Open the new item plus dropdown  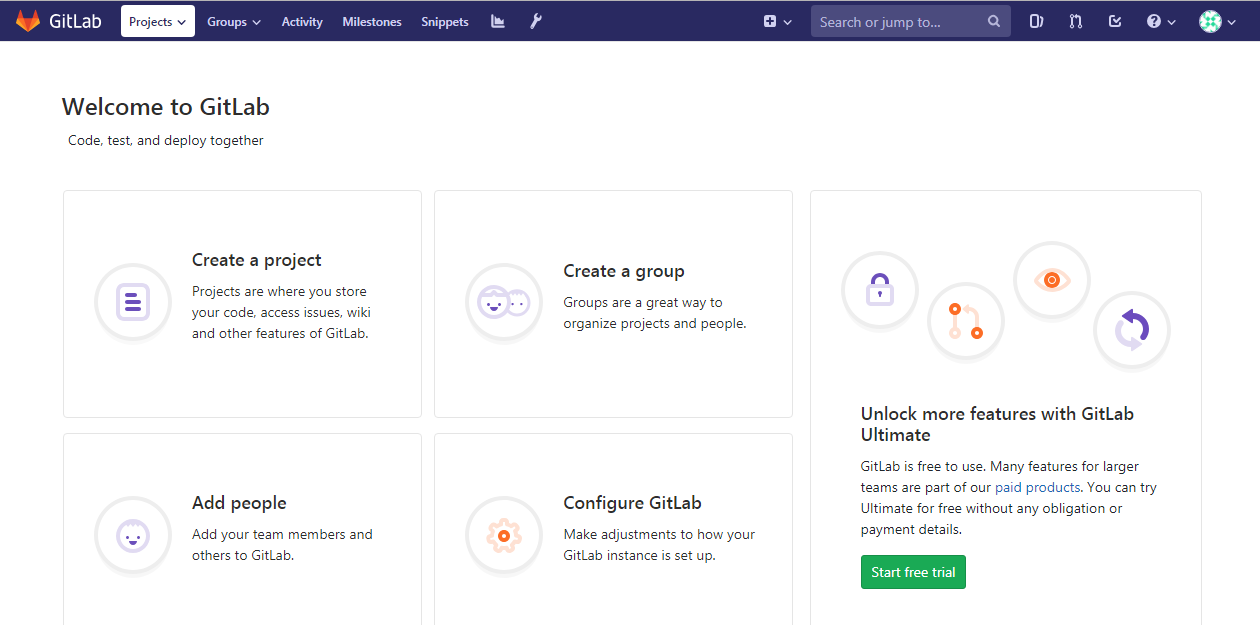(x=777, y=21)
